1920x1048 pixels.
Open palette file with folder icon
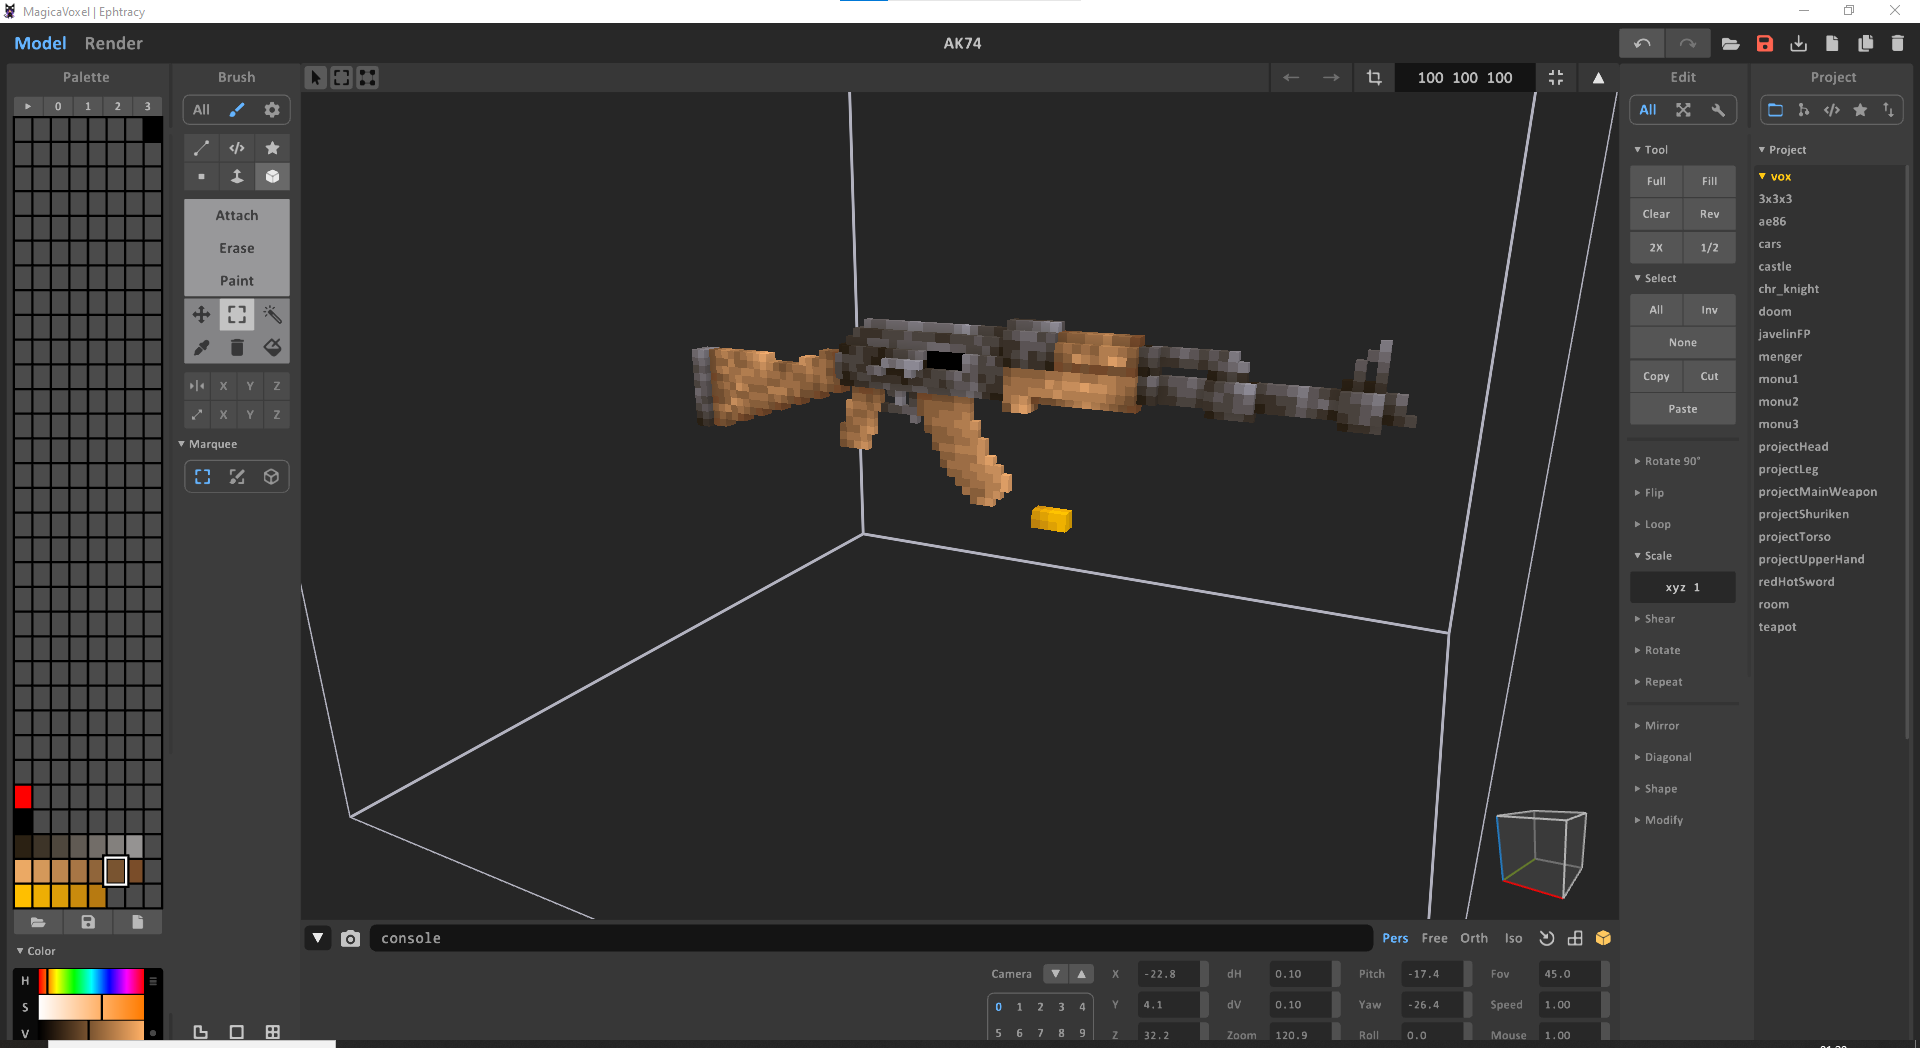click(38, 922)
